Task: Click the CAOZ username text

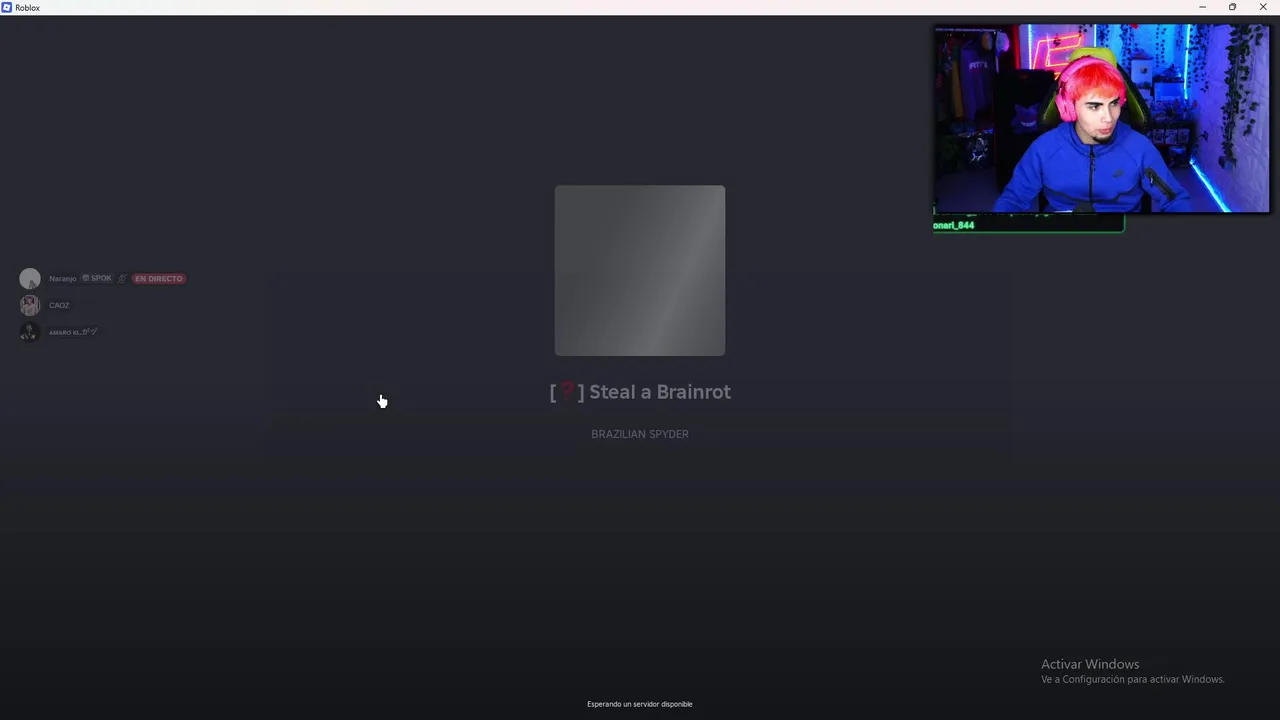Action: coord(59,305)
